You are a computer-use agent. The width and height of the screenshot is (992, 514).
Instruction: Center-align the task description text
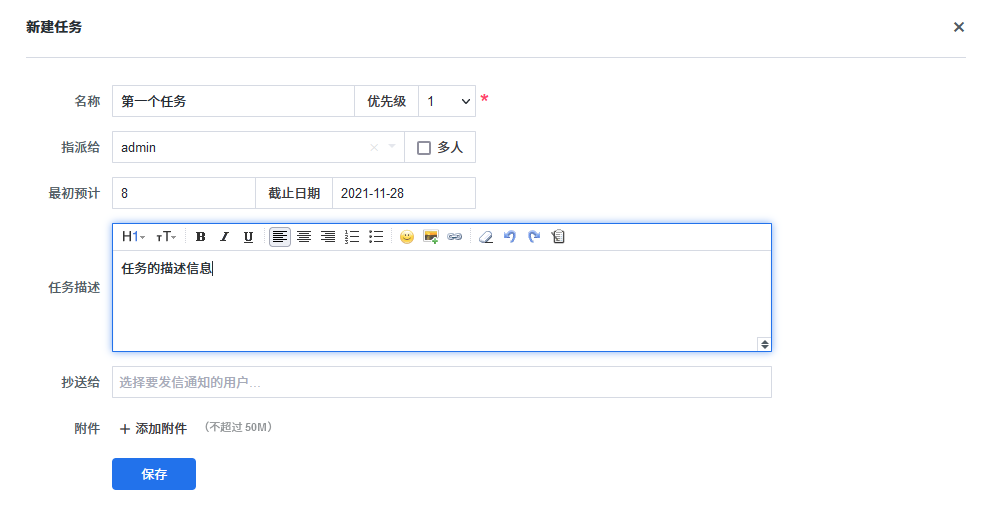(304, 237)
